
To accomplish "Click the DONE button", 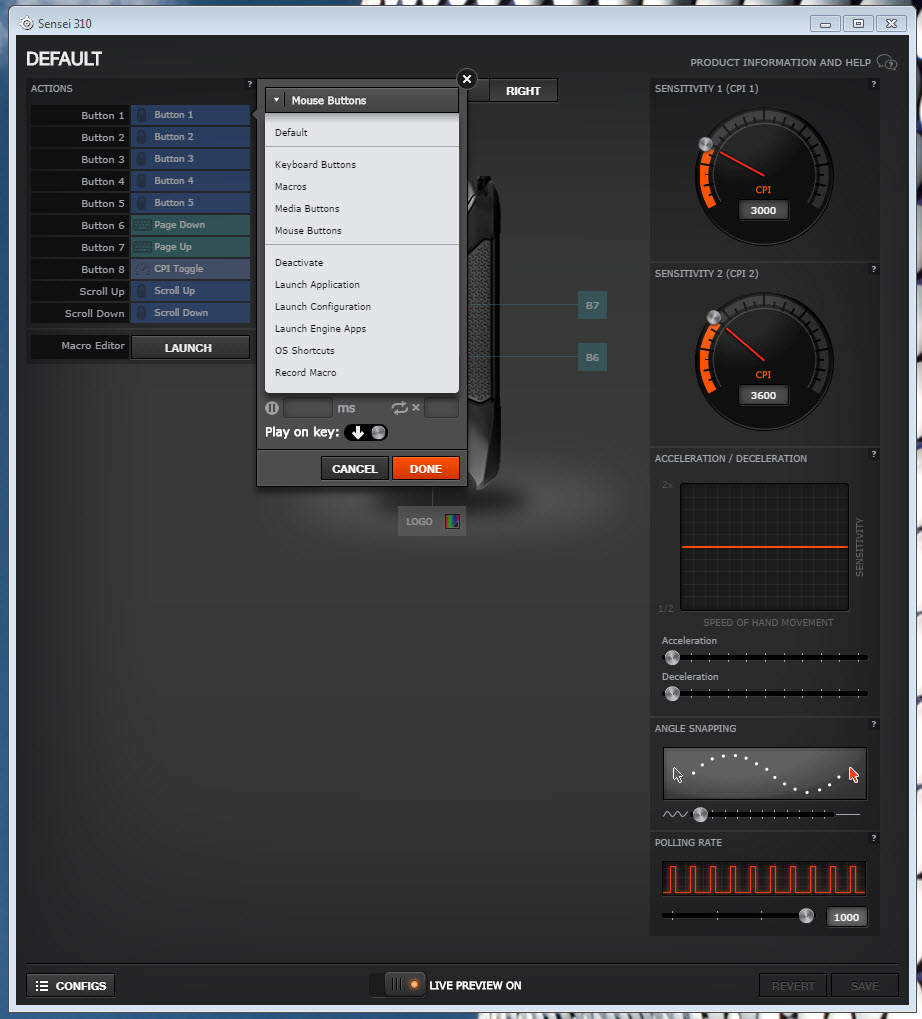I will pos(426,469).
